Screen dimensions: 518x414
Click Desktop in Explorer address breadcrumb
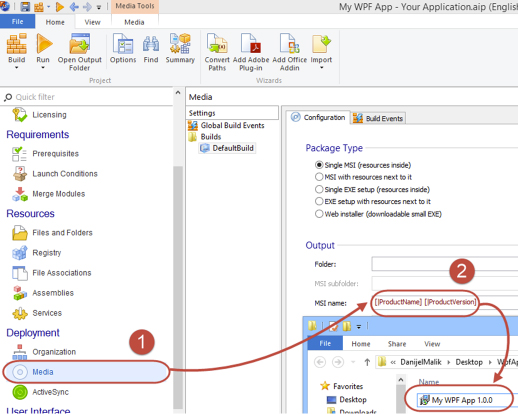tap(469, 362)
